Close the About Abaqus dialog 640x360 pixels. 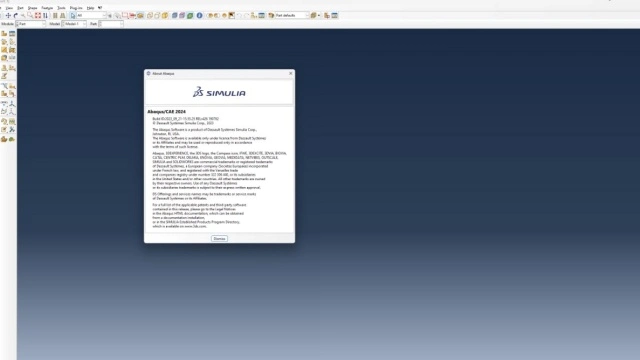pos(291,73)
